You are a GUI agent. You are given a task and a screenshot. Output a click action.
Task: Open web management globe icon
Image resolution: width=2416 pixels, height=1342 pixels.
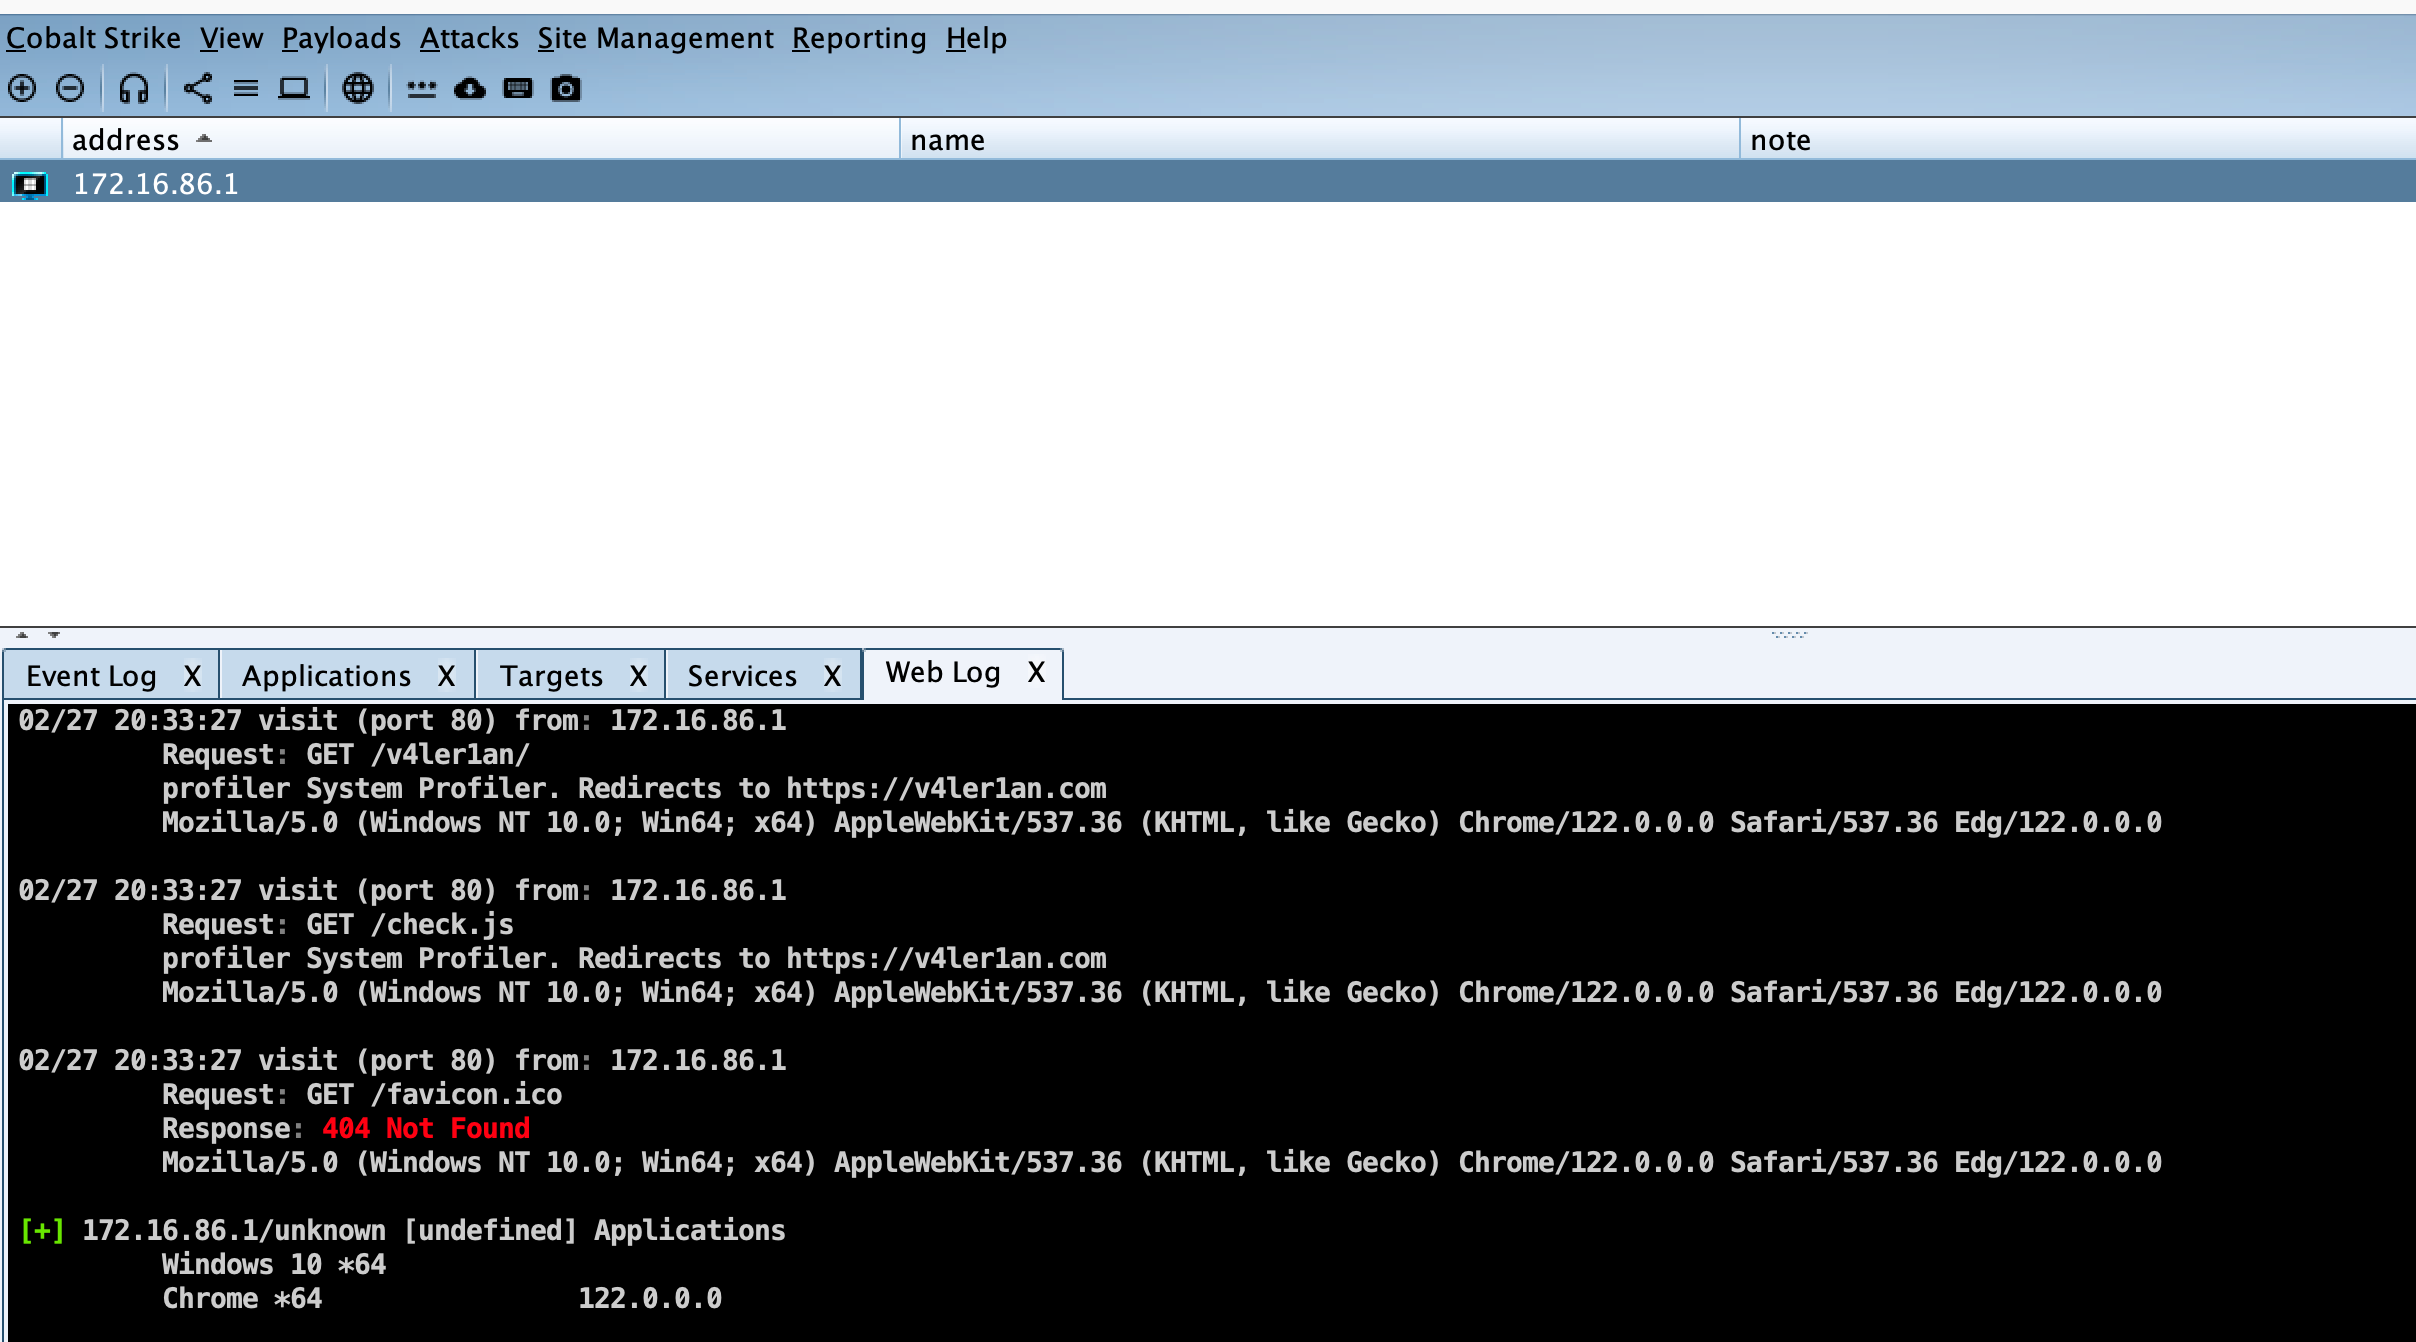point(358,89)
